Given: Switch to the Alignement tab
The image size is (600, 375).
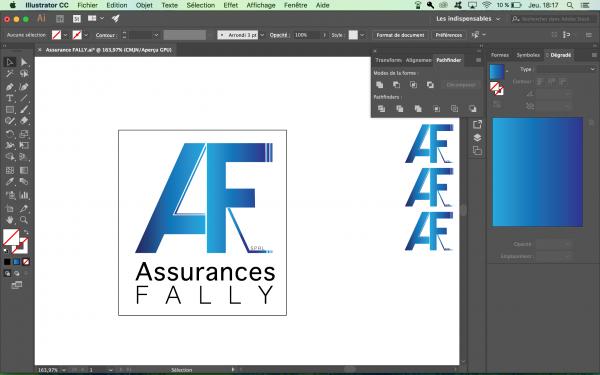Looking at the screenshot, I should click(x=418, y=60).
